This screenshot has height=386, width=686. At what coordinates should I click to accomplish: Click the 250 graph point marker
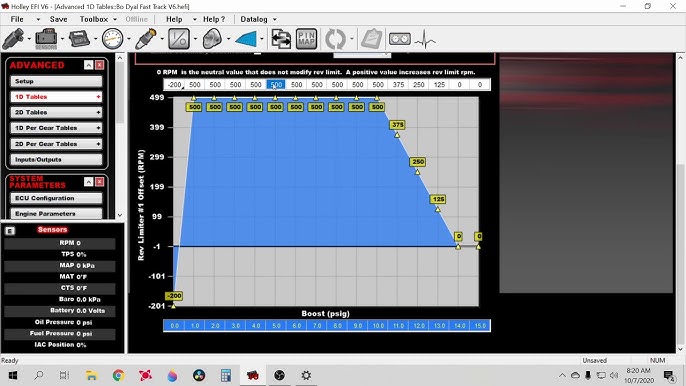coord(417,172)
